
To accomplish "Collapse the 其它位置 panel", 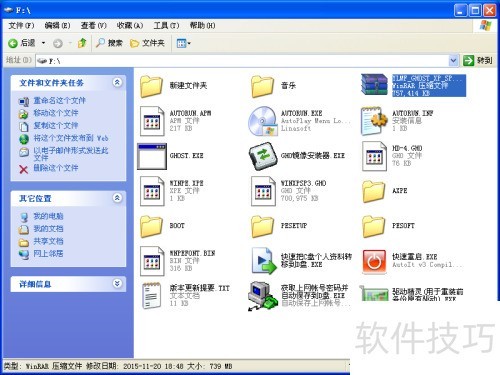I will pos(117,198).
